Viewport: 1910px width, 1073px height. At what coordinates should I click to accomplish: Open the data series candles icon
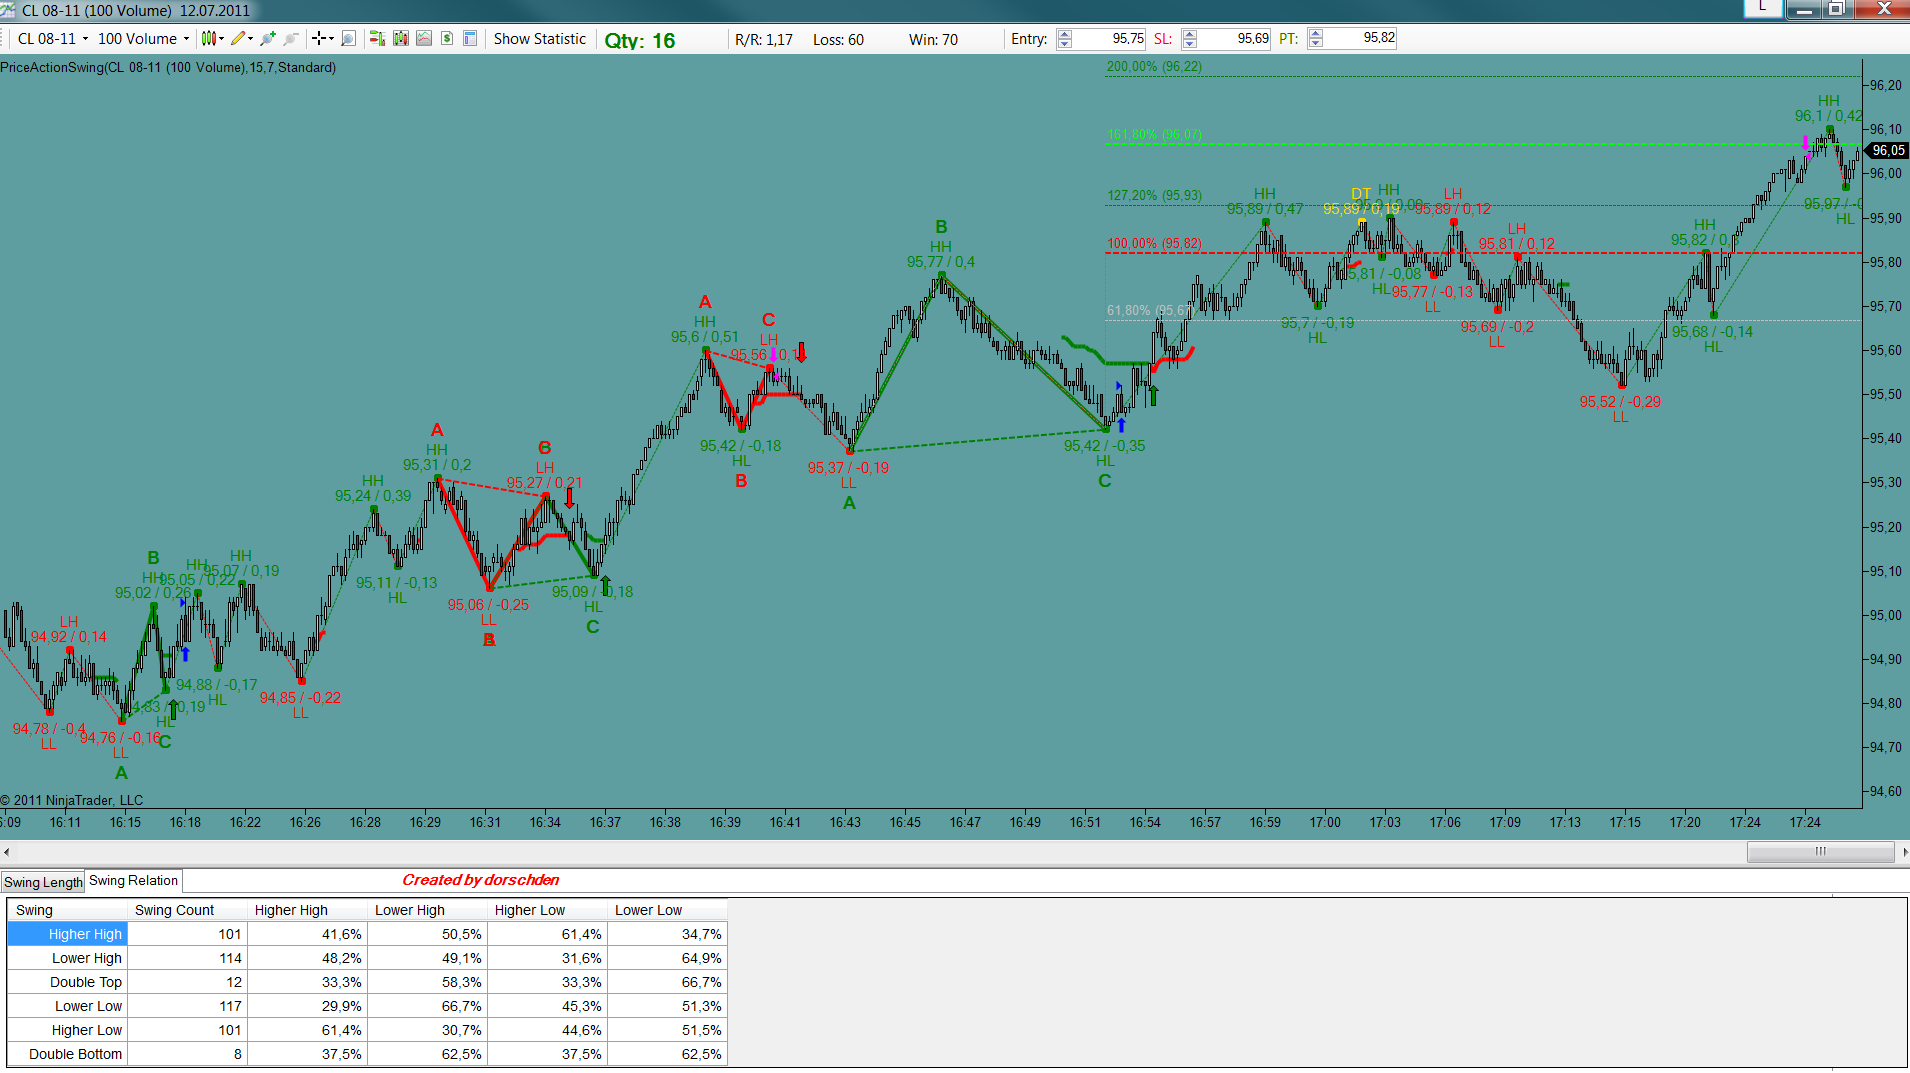coord(401,39)
